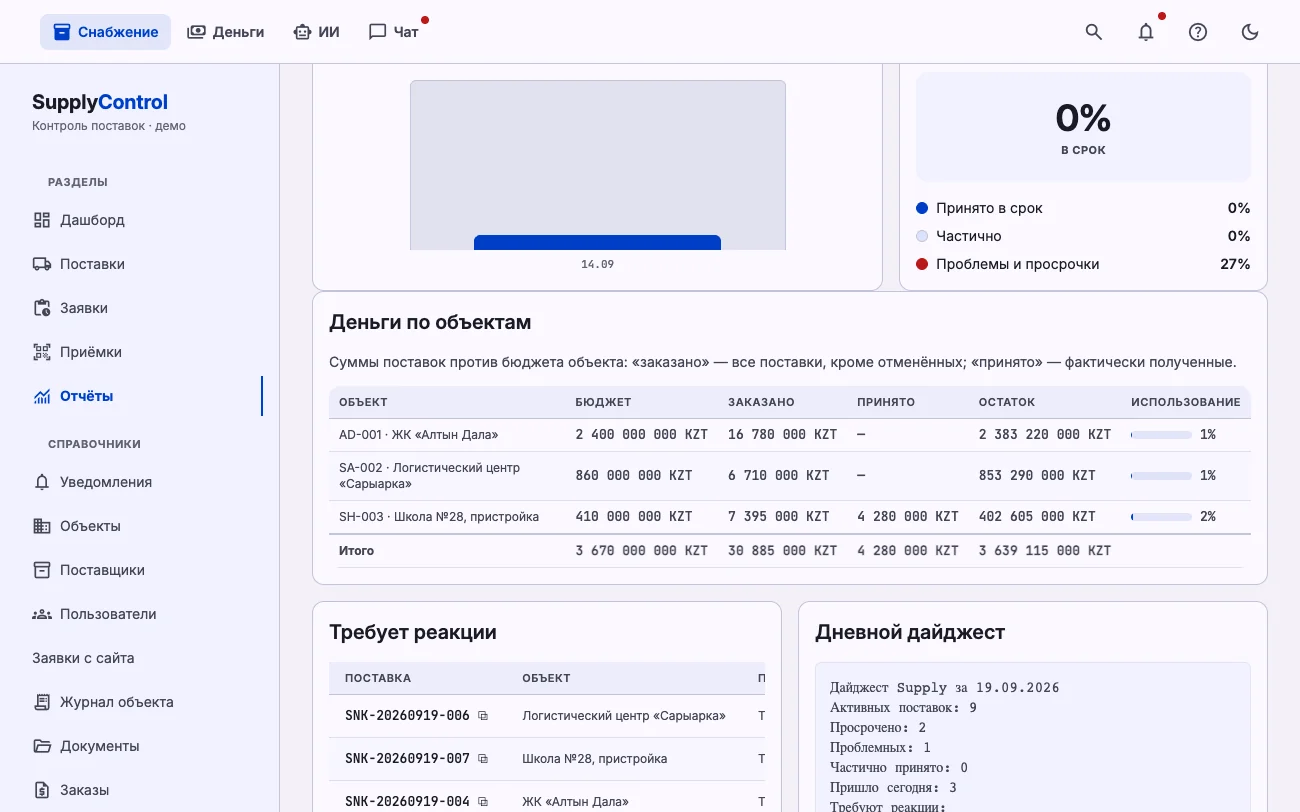The height and width of the screenshot is (812, 1300).
Task: Click the Журнал объекта icon
Action: [x=42, y=702]
